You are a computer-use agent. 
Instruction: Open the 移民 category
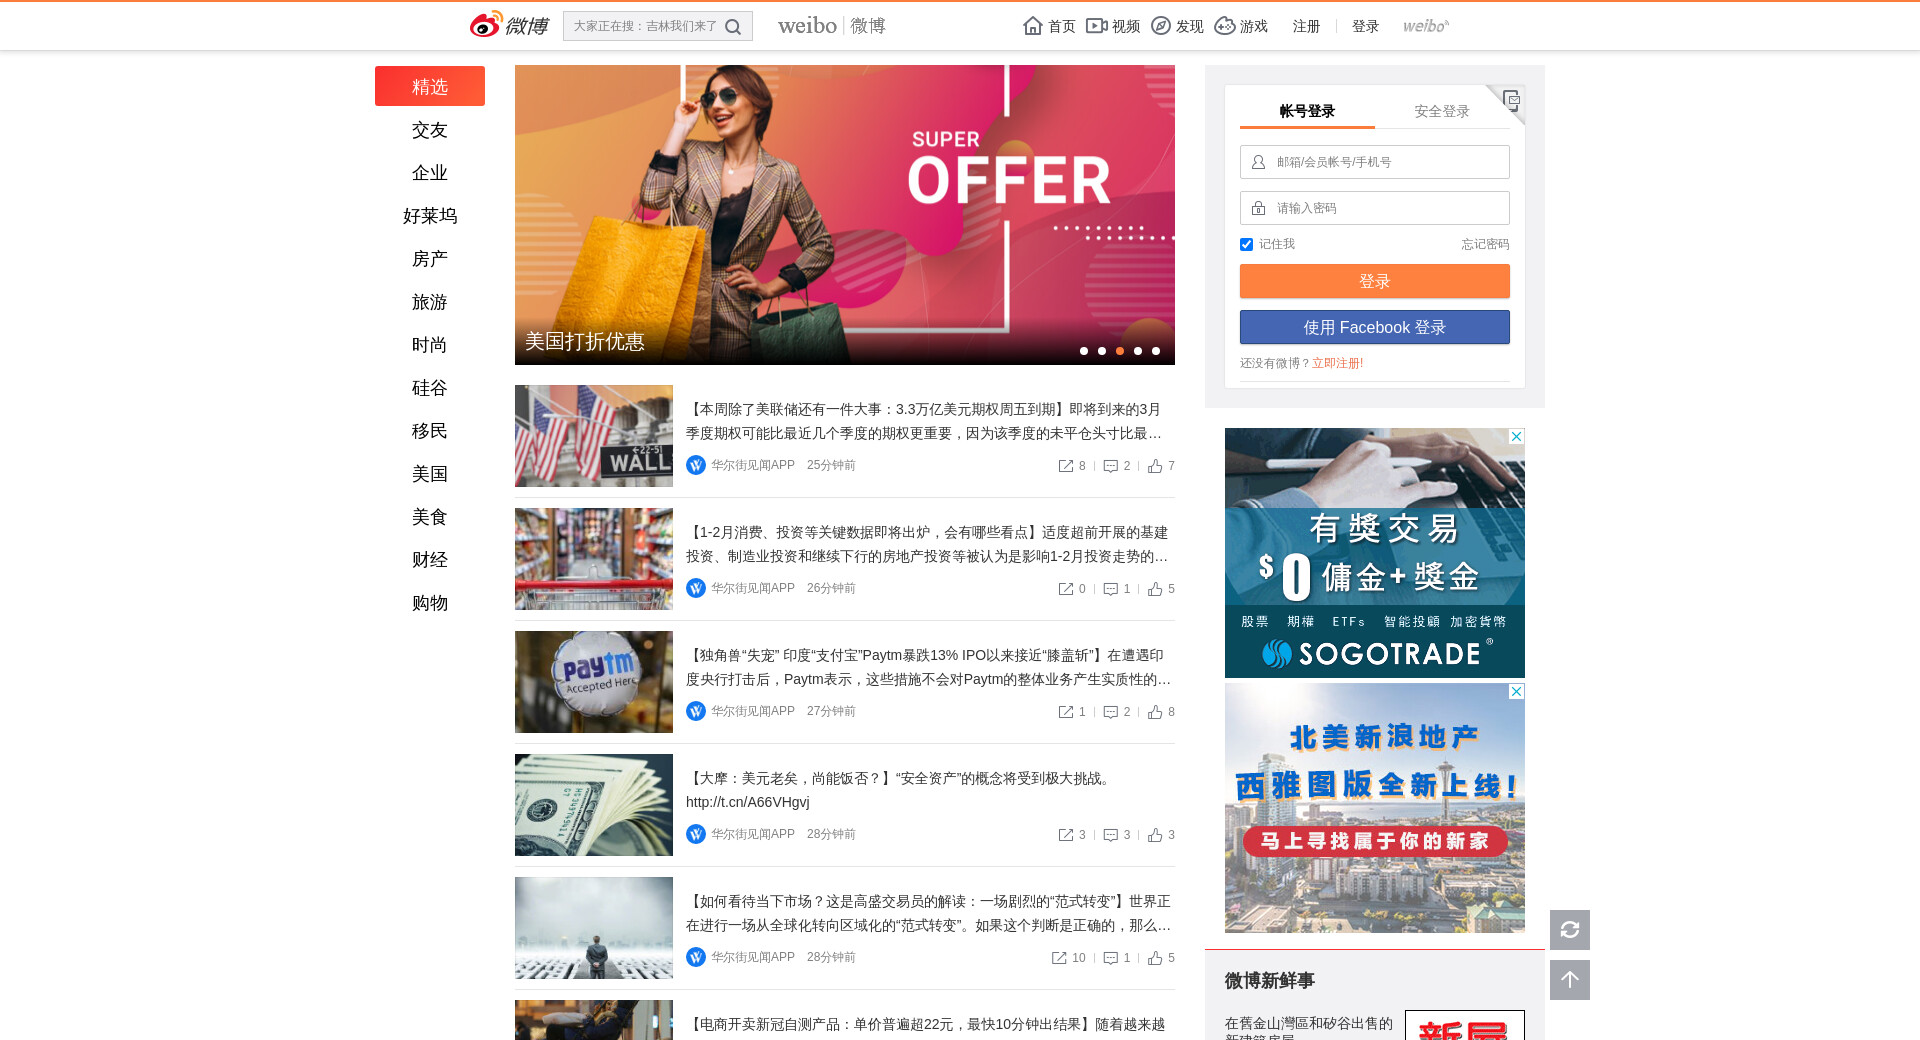(430, 431)
